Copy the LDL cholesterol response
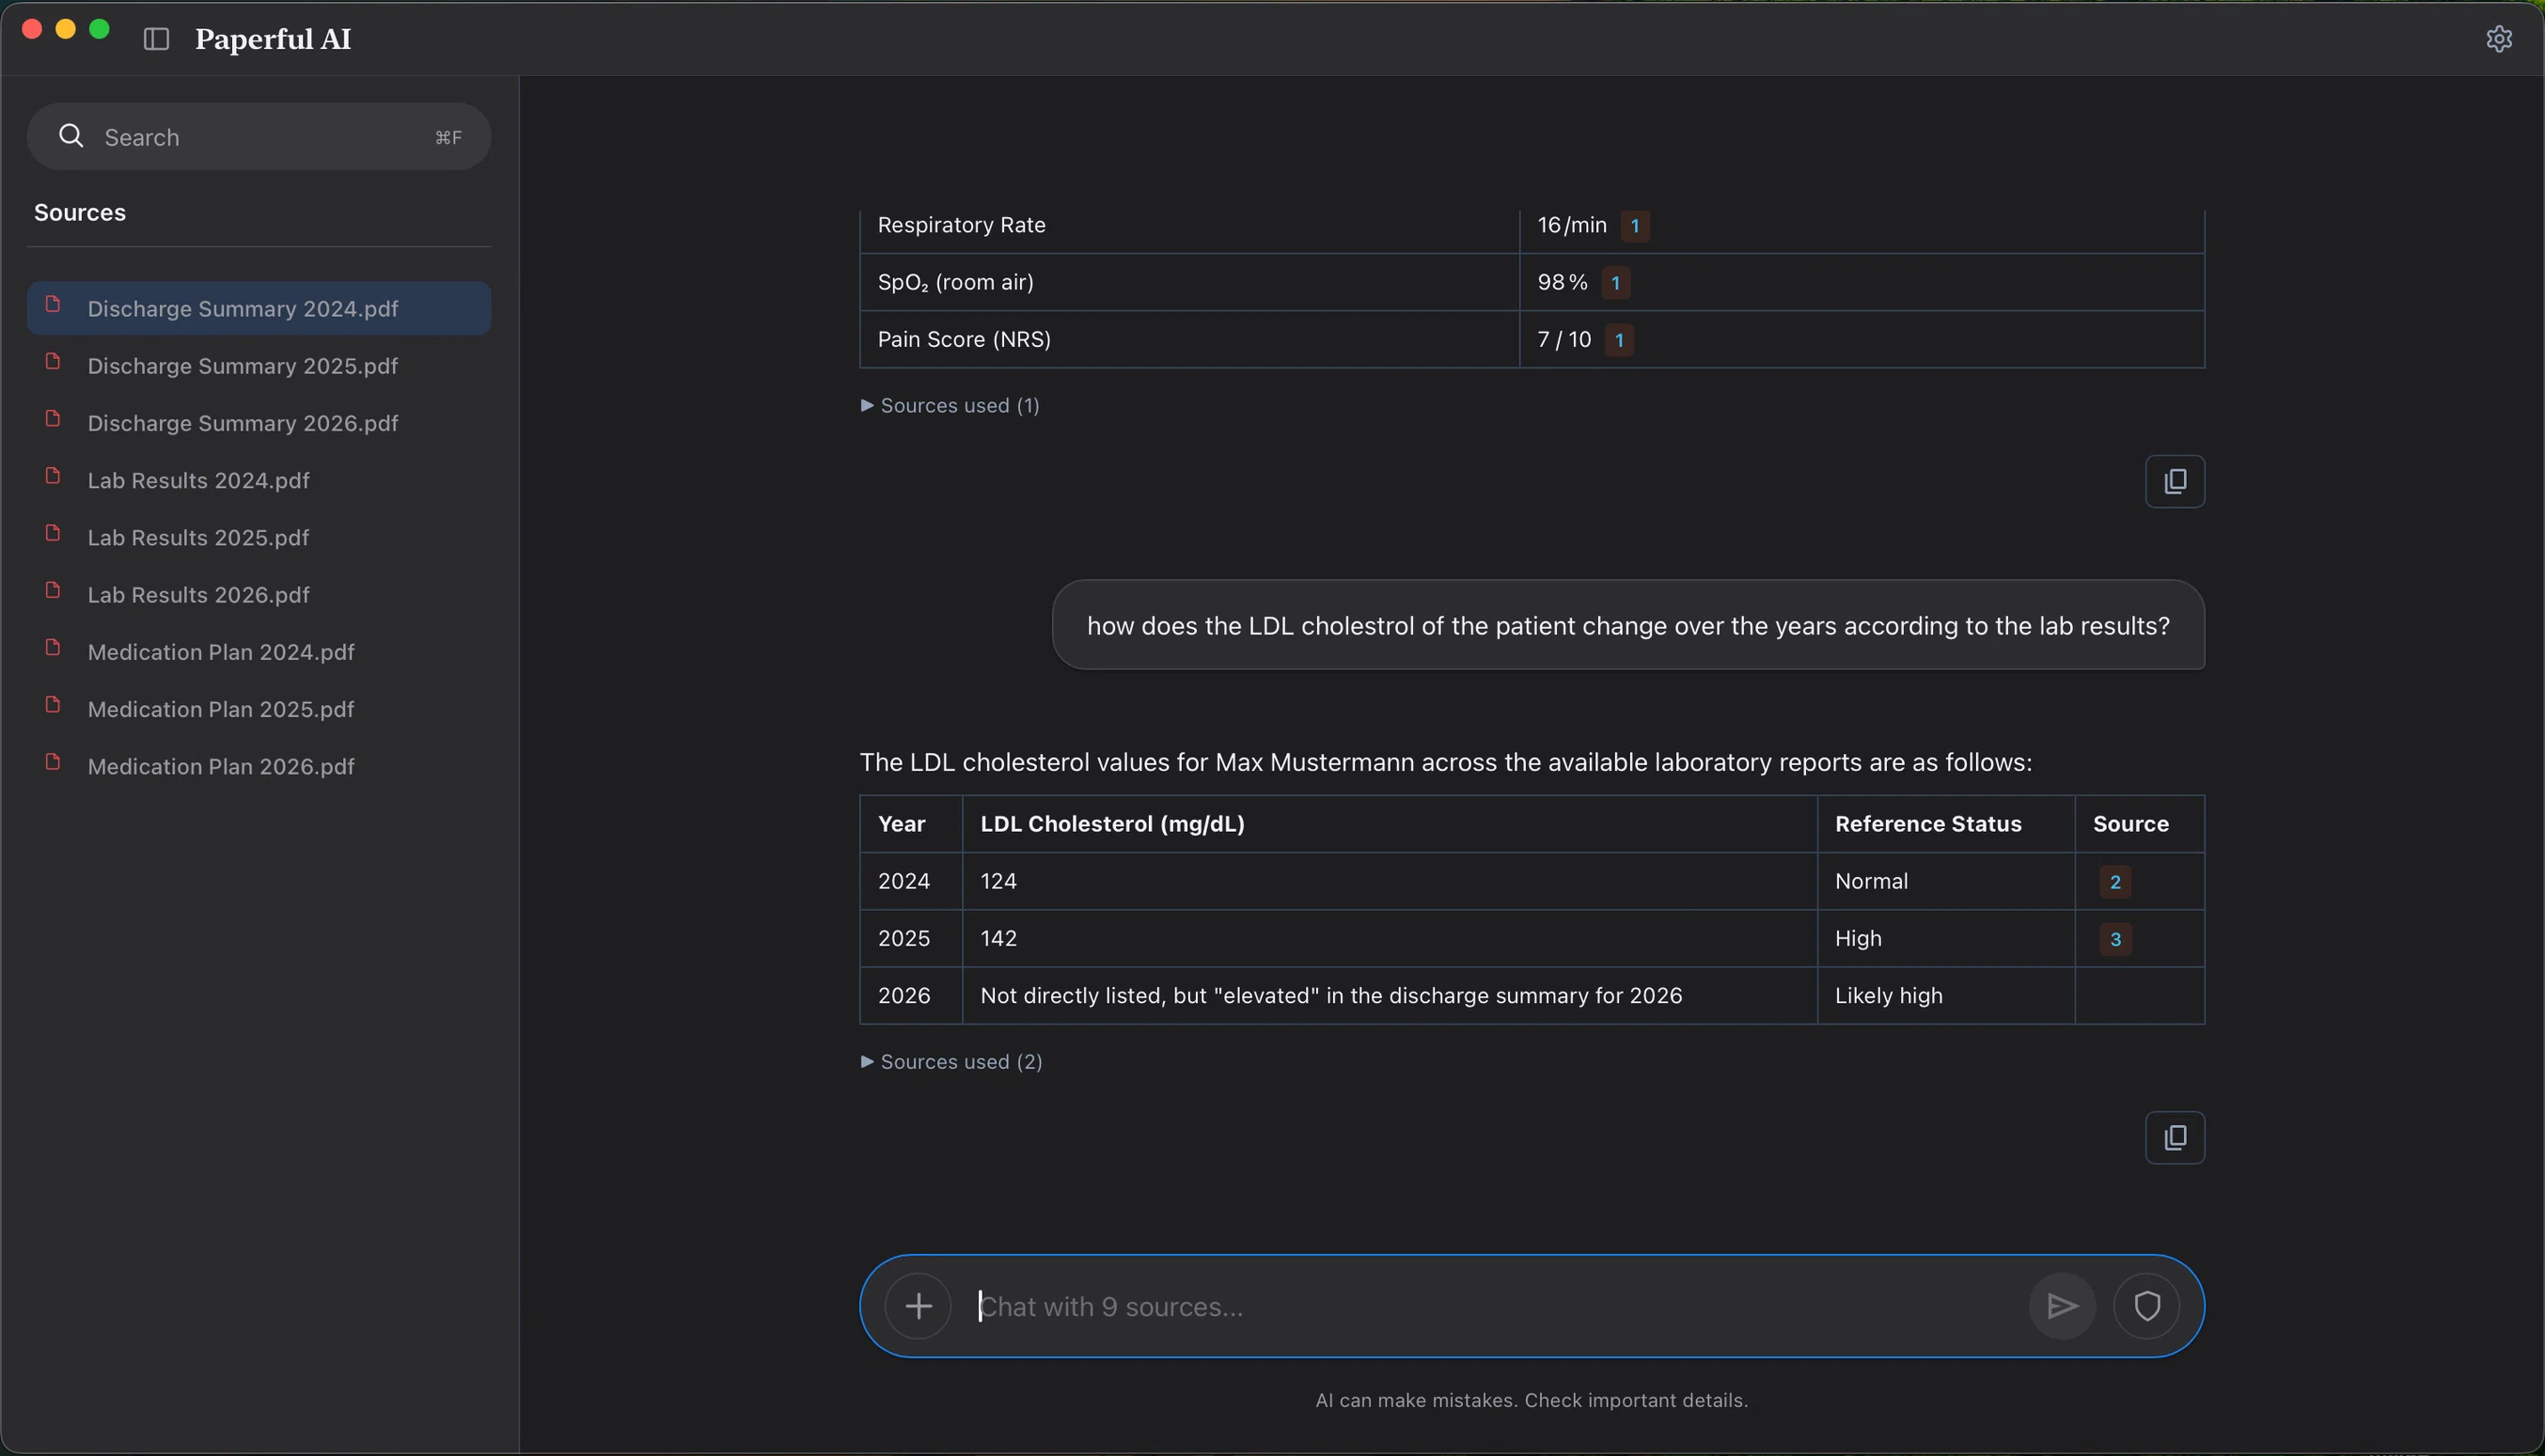Image resolution: width=2545 pixels, height=1456 pixels. [2175, 1138]
